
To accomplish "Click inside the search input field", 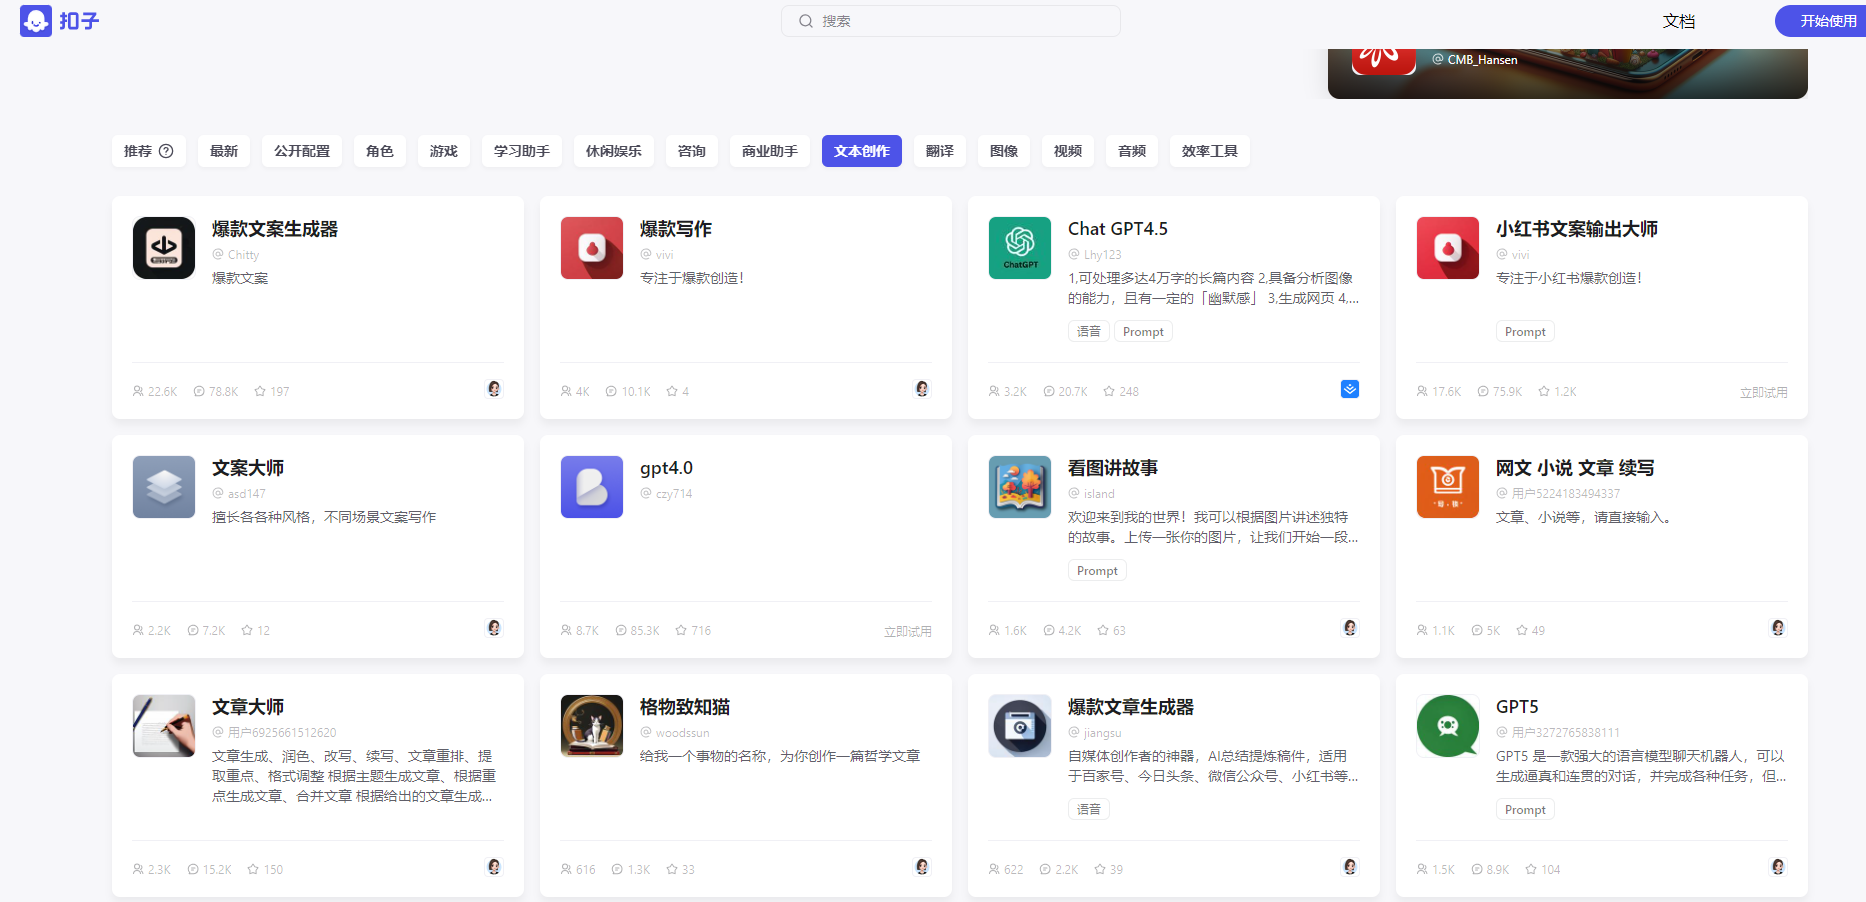I will coord(950,20).
